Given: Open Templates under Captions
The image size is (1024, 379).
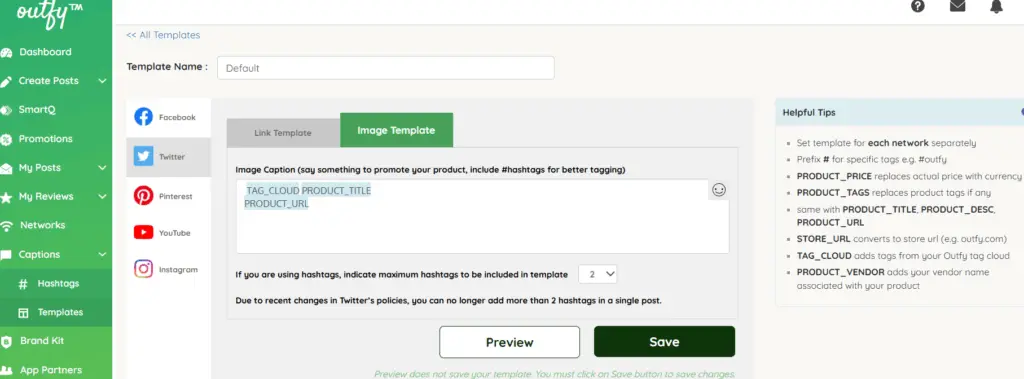Looking at the screenshot, I should pos(60,312).
